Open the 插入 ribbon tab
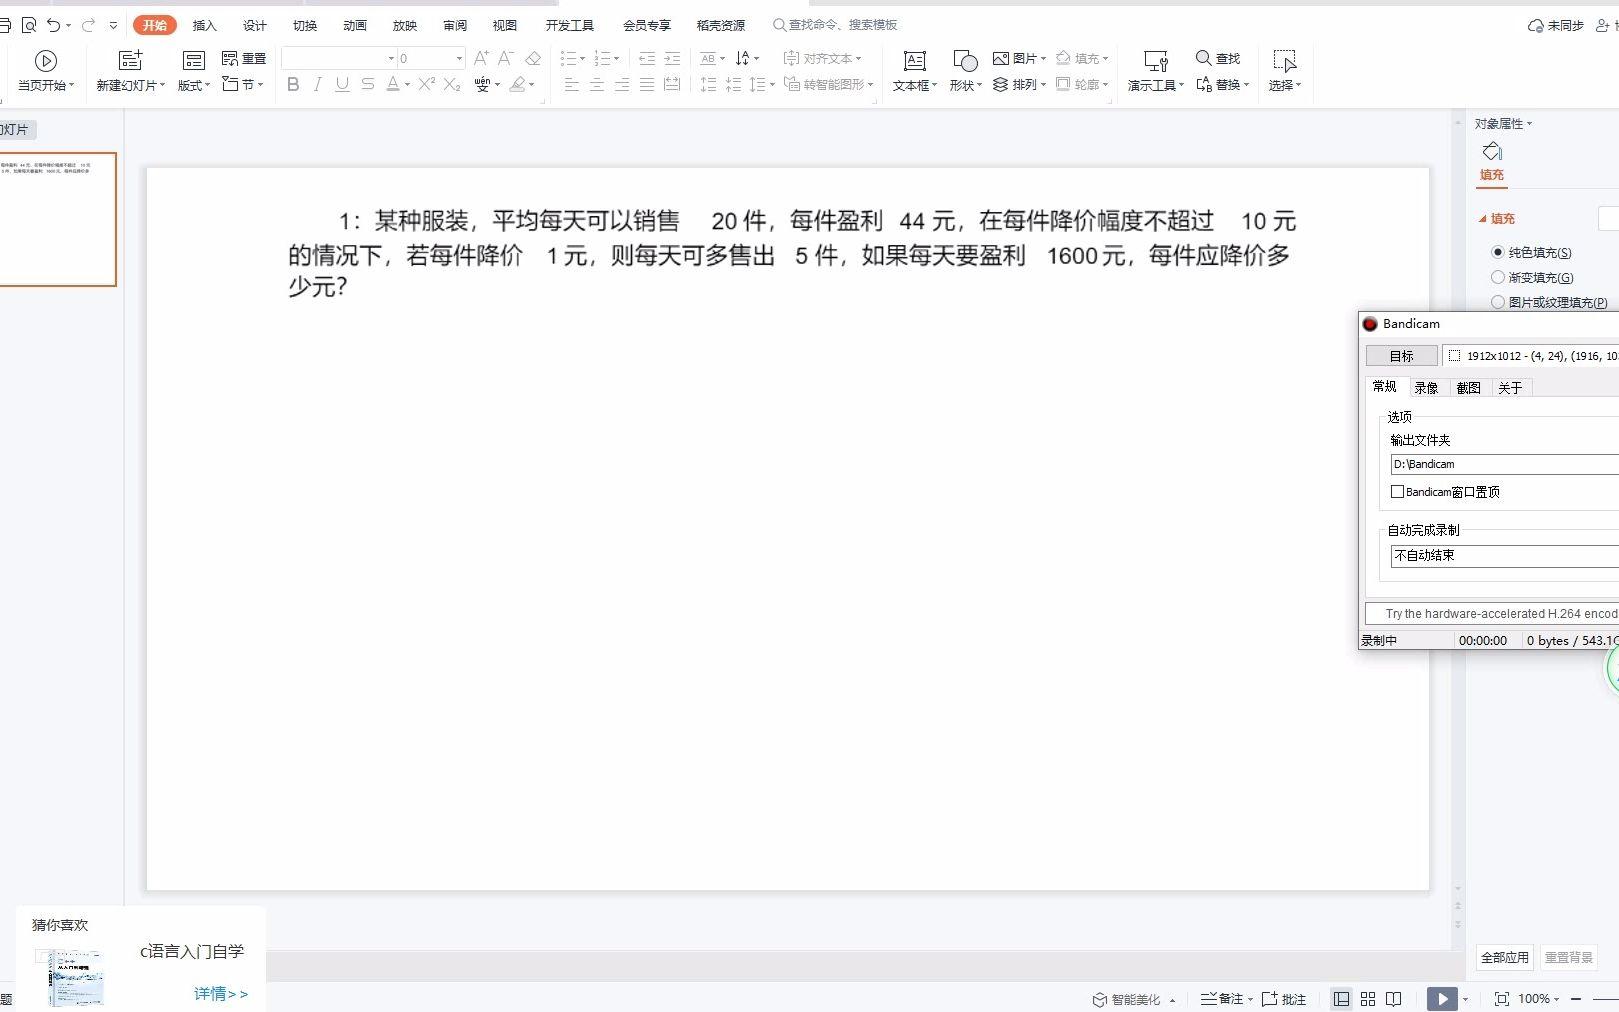Screen dimensions: 1619x1012 click(205, 25)
